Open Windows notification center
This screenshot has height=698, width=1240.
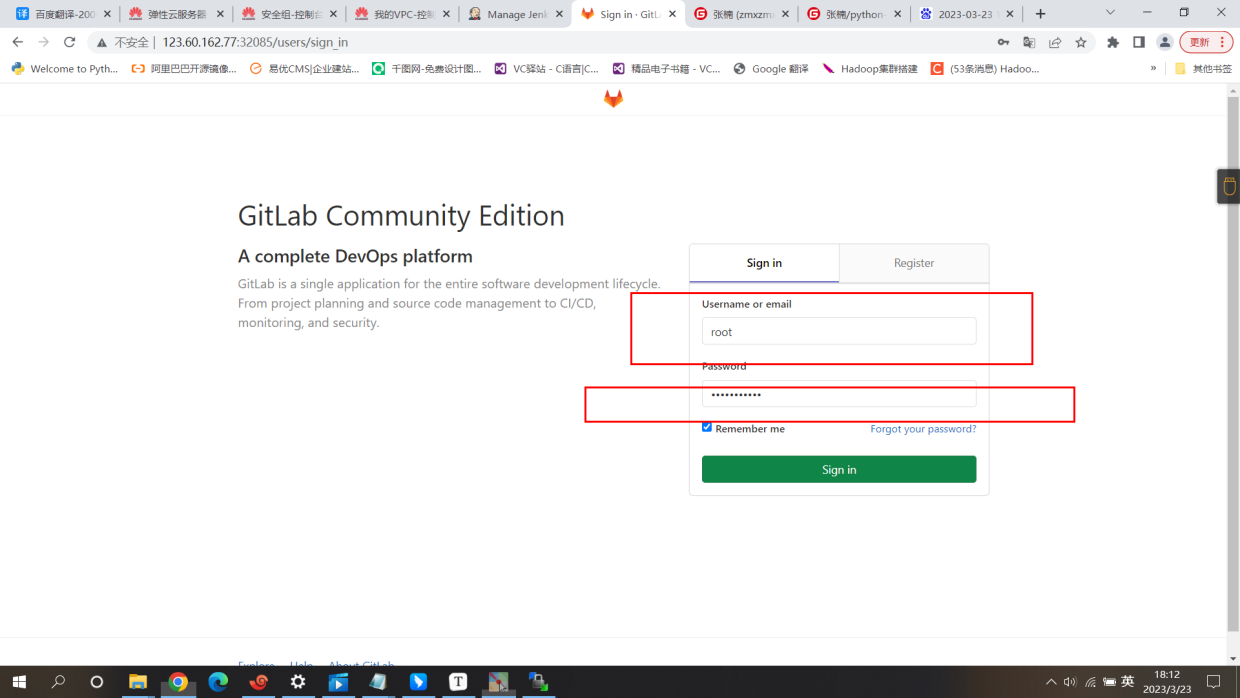point(1213,682)
